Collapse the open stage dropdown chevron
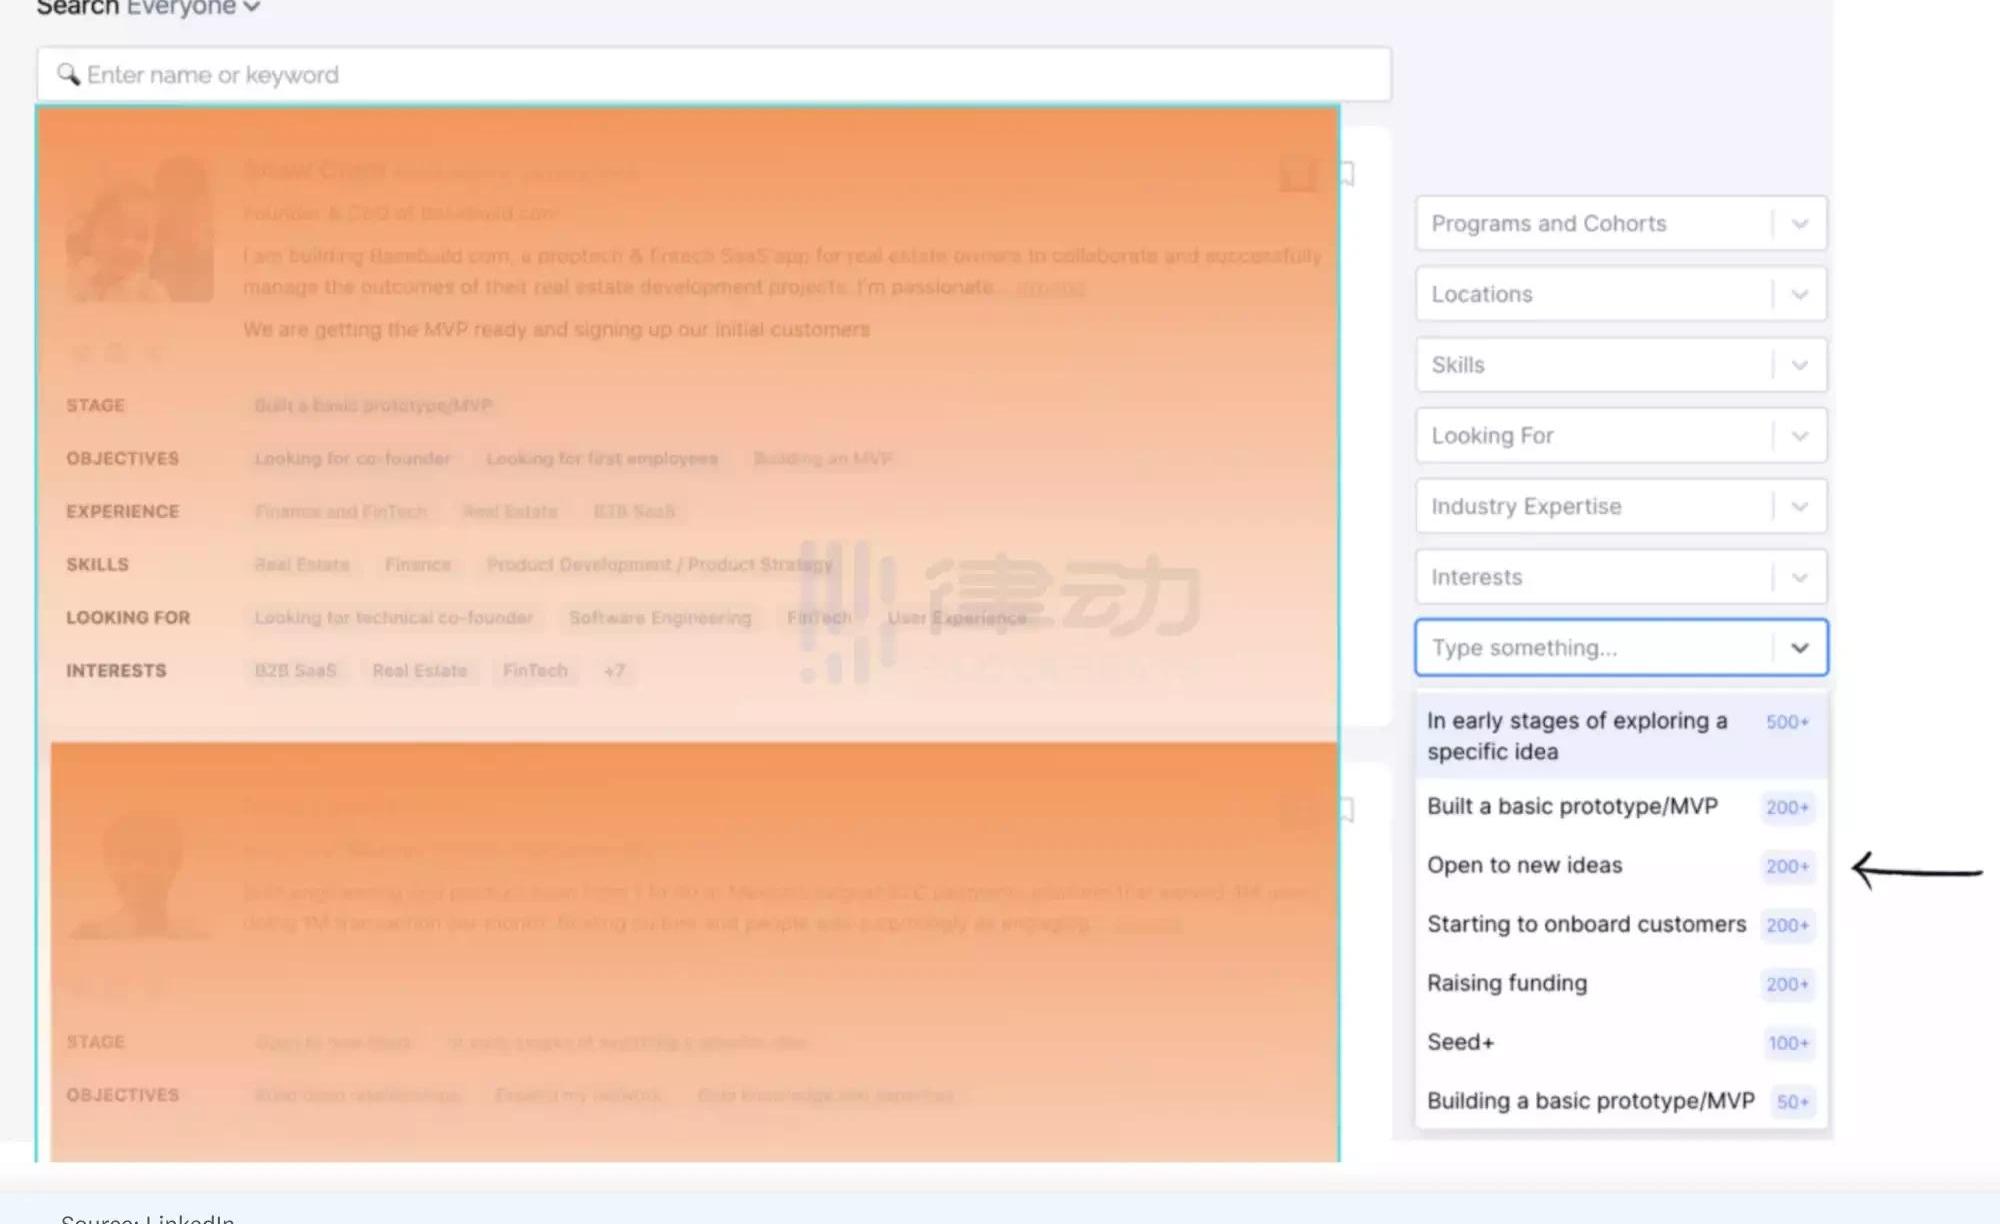Viewport: 2000px width, 1224px height. point(1799,648)
